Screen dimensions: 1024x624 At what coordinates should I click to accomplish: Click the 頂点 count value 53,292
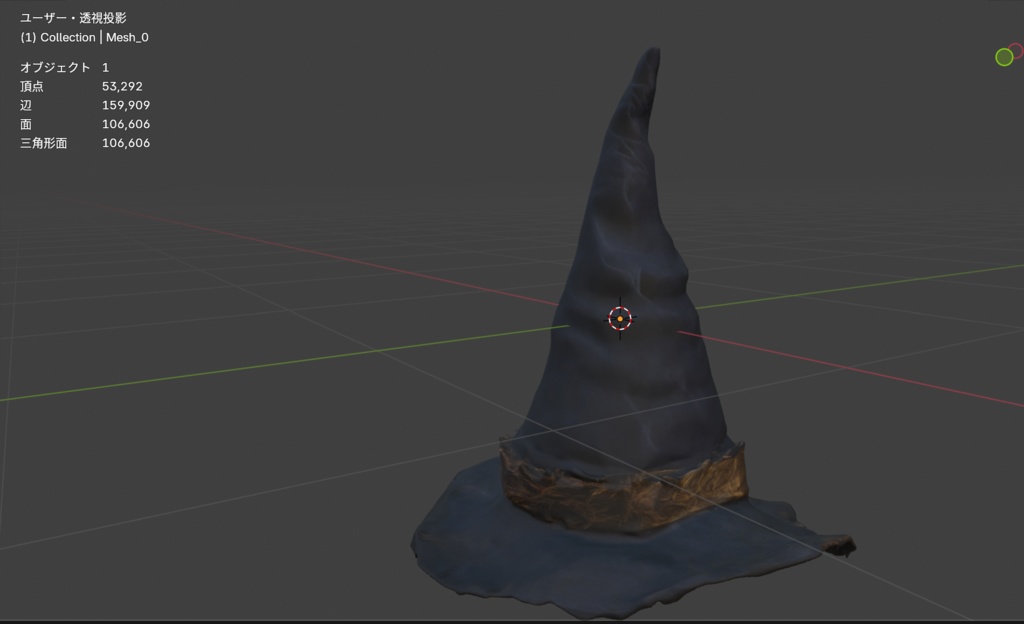click(122, 86)
